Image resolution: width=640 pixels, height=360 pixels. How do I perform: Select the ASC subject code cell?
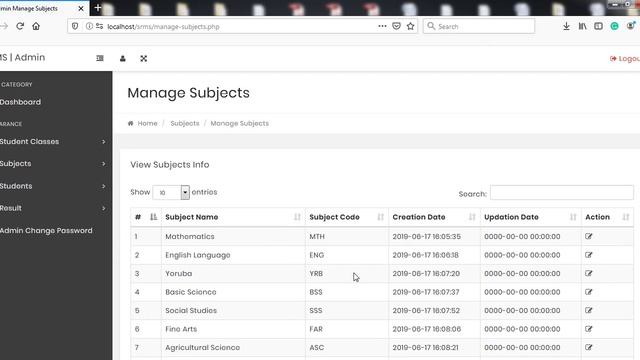pos(347,347)
